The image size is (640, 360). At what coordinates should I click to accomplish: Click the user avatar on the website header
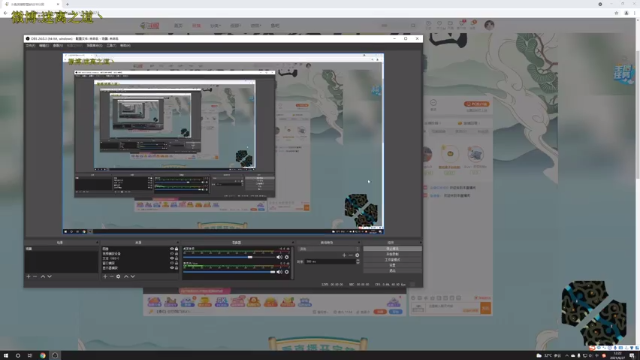tap(489, 25)
